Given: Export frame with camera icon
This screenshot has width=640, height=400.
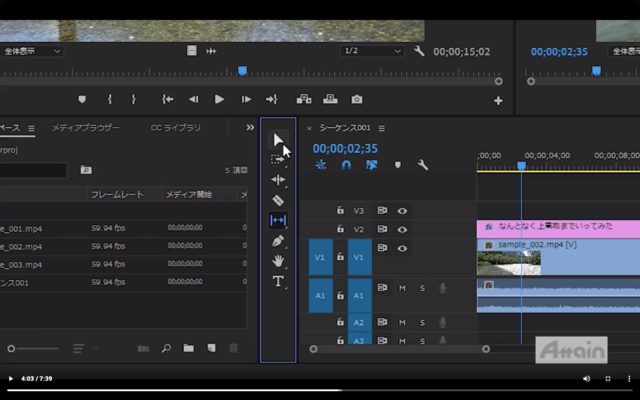Looking at the screenshot, I should [x=357, y=99].
